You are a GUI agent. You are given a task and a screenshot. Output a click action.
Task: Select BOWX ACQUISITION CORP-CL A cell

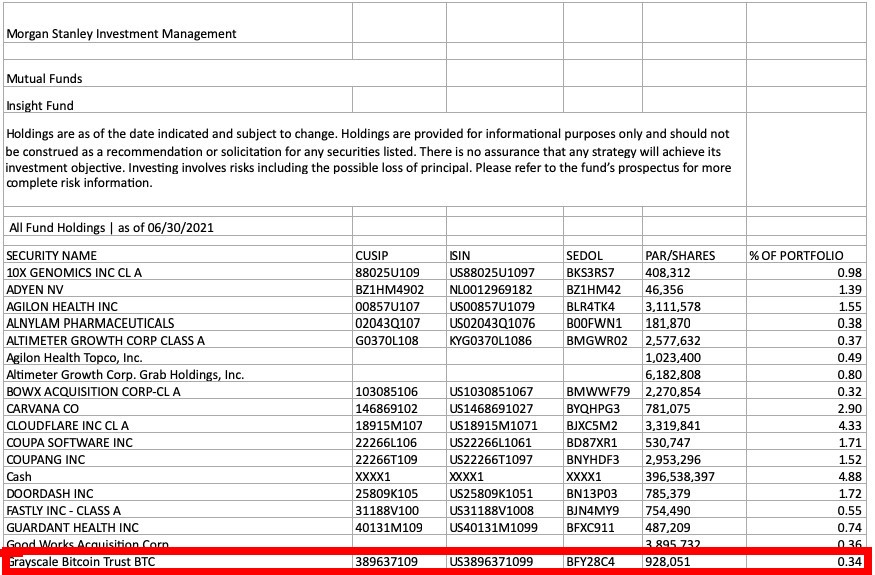[x=177, y=391]
